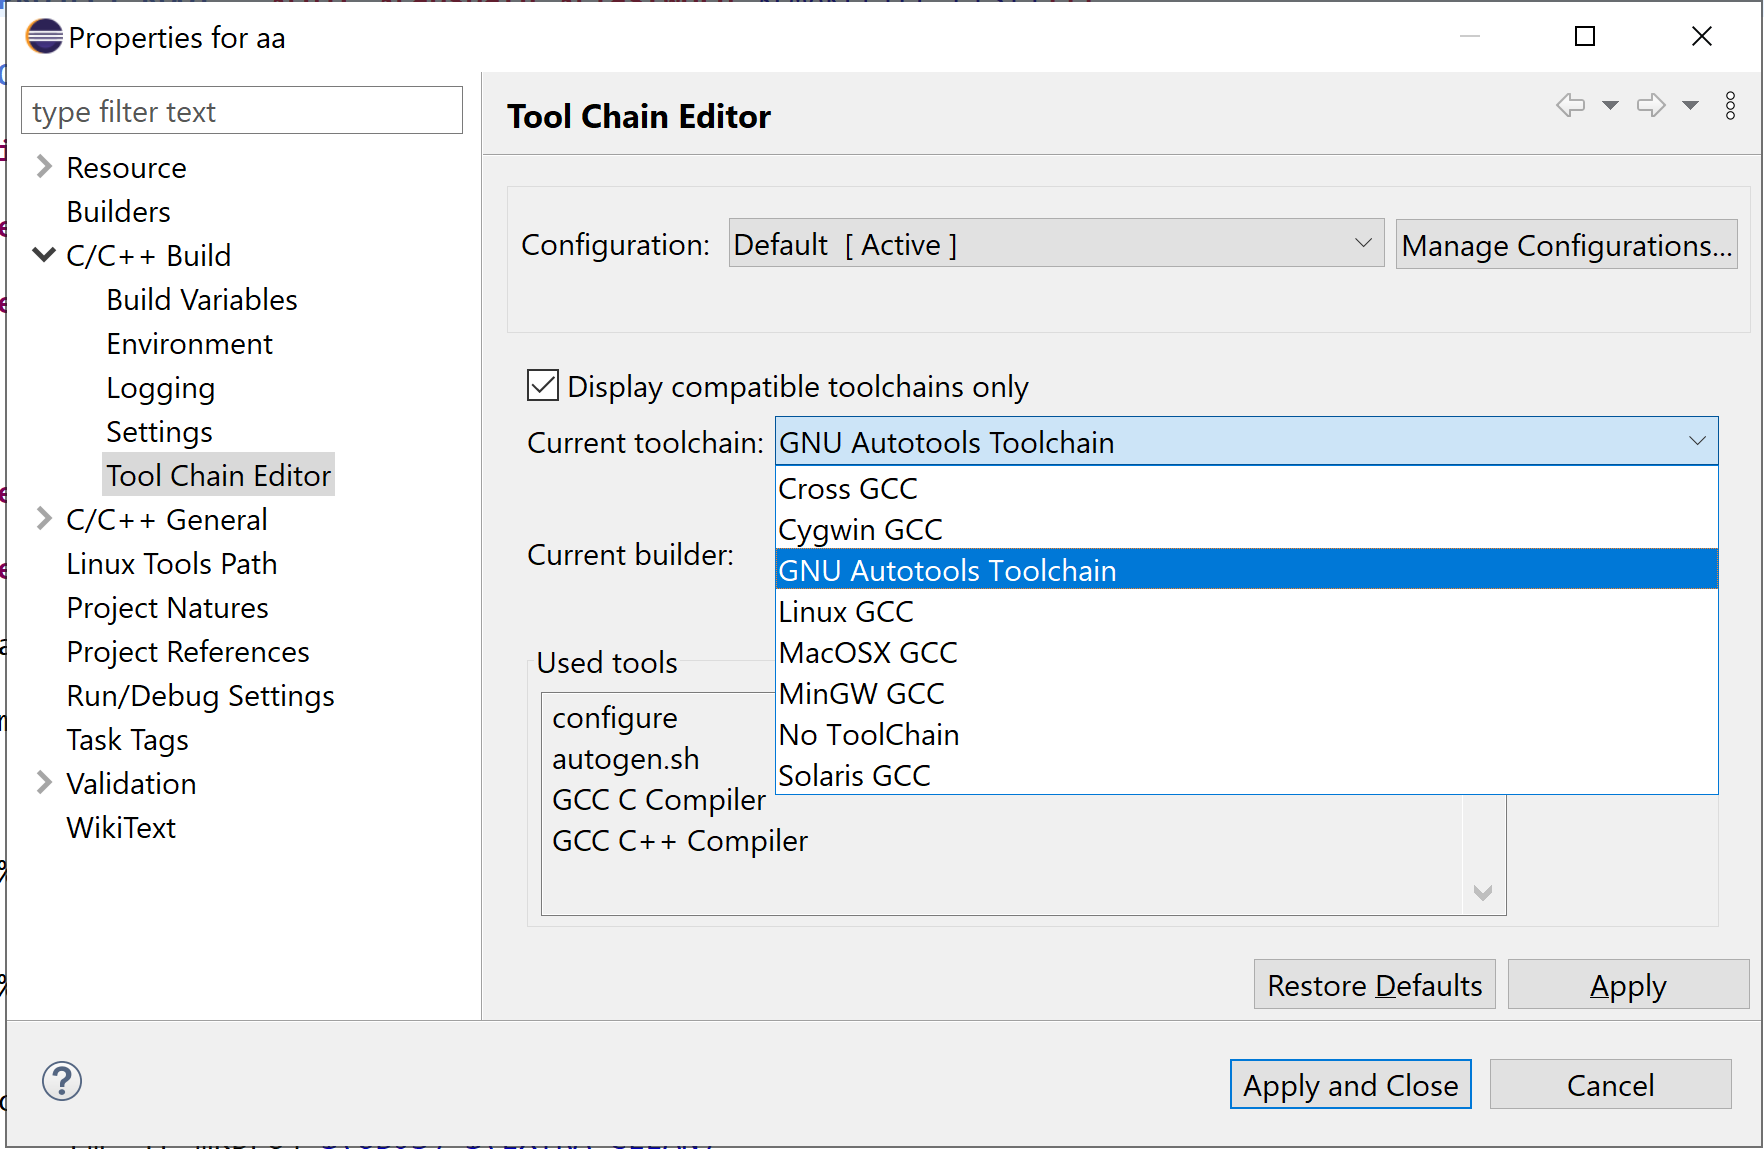Open the view menu three-dots icon

pyautogui.click(x=1730, y=105)
